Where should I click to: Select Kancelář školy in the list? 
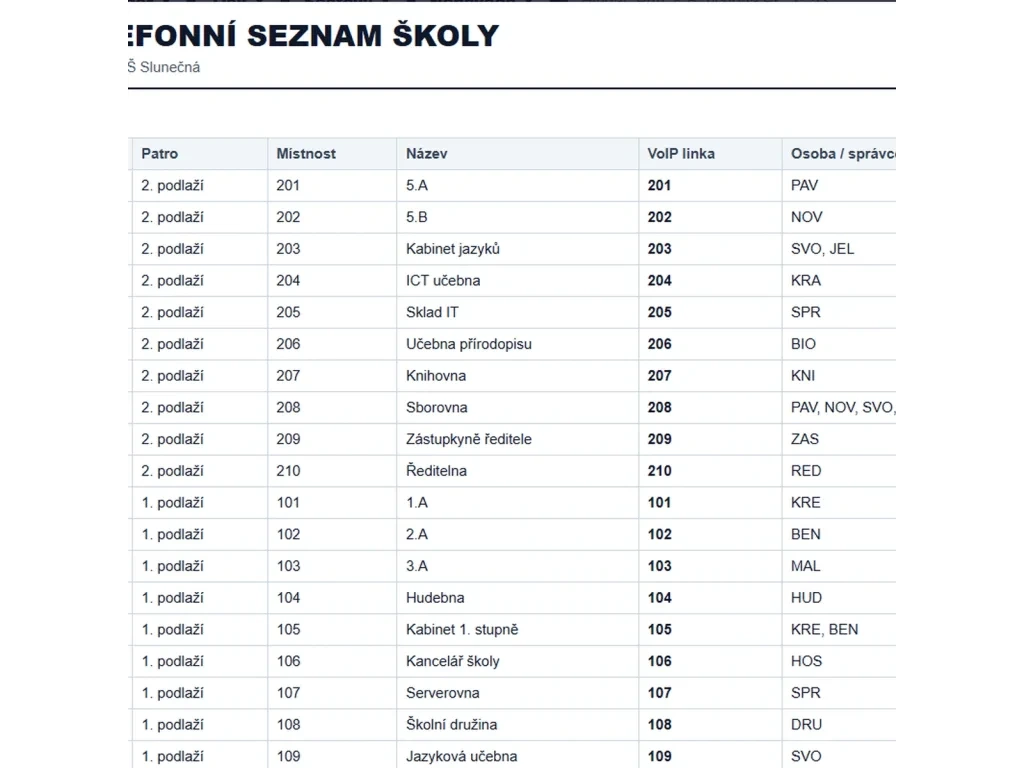[453, 662]
